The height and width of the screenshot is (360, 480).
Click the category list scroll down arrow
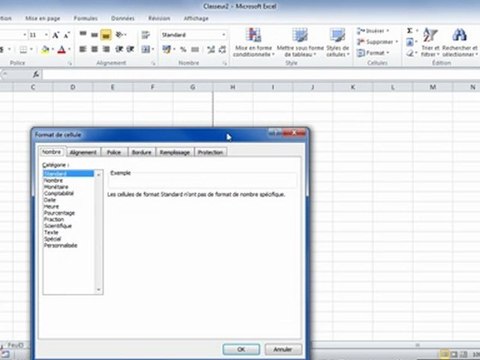[99, 290]
